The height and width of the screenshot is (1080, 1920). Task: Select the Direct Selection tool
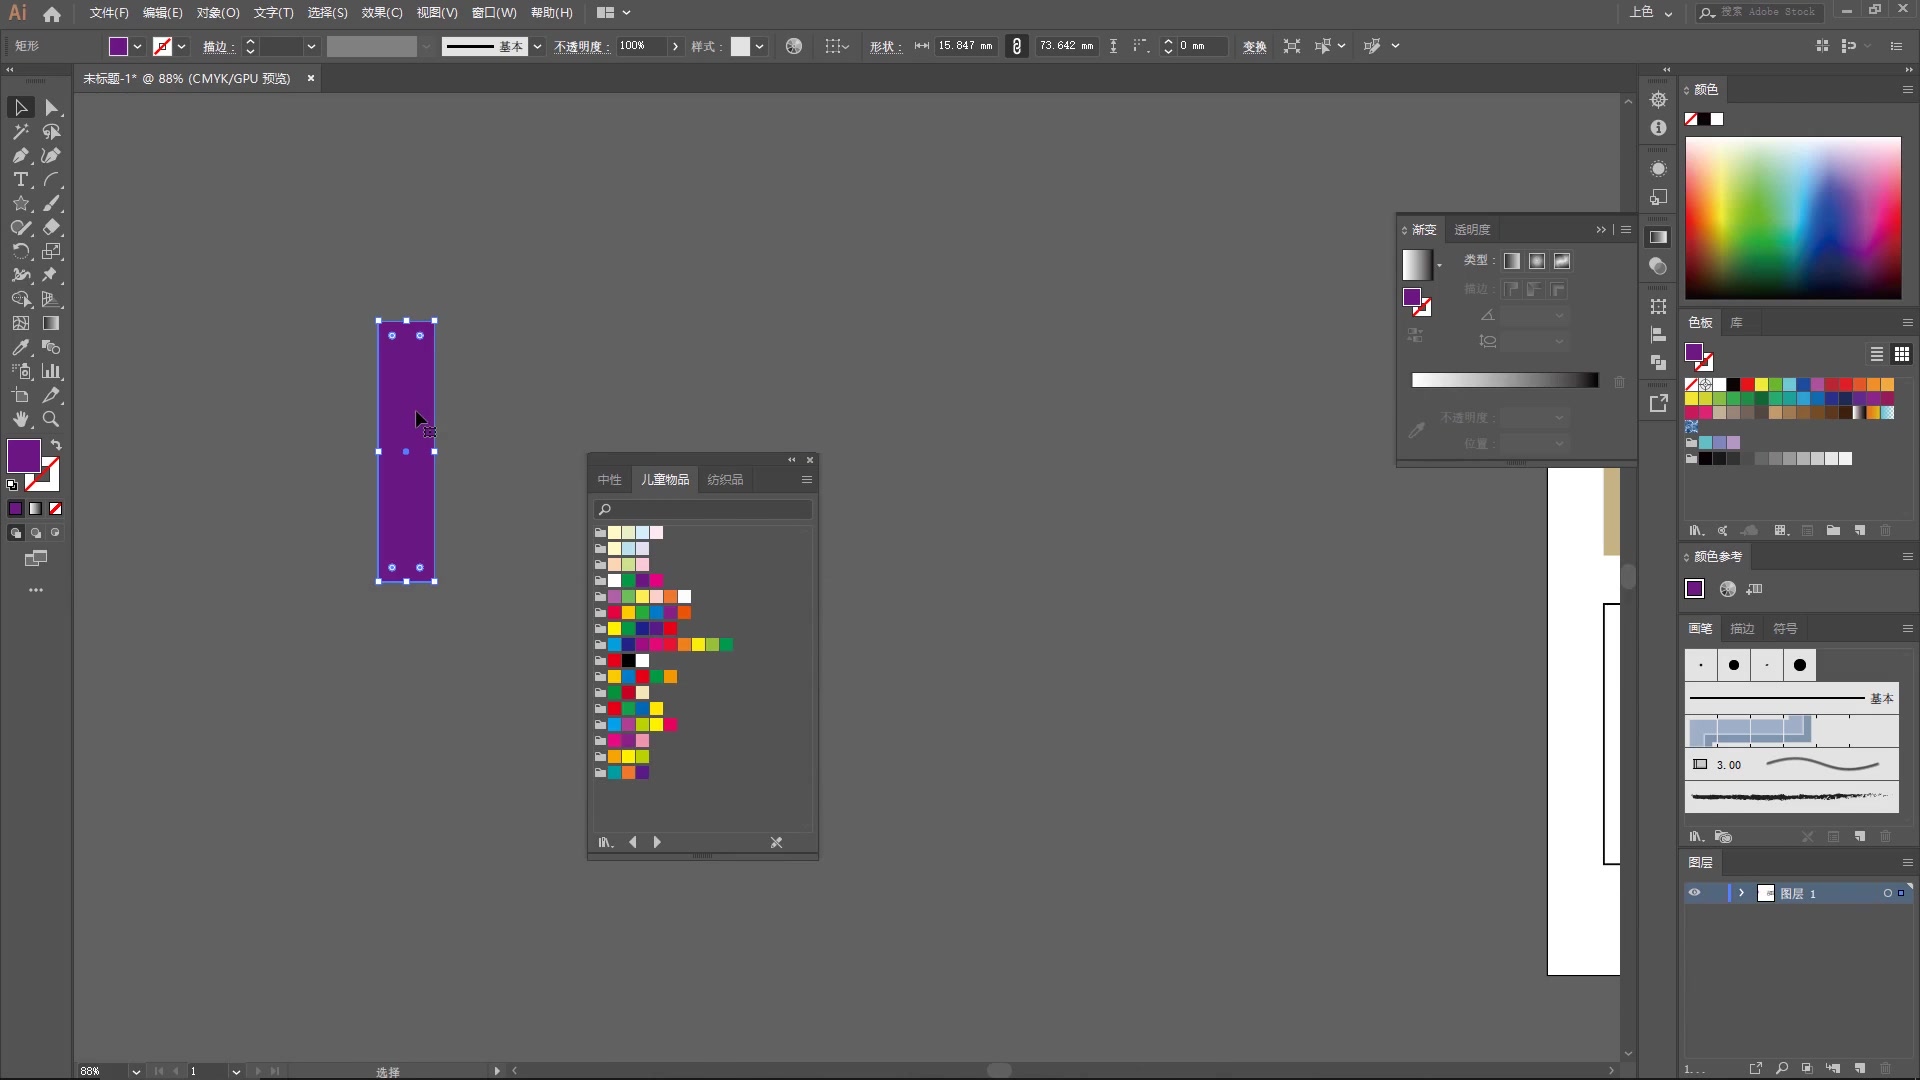(51, 108)
